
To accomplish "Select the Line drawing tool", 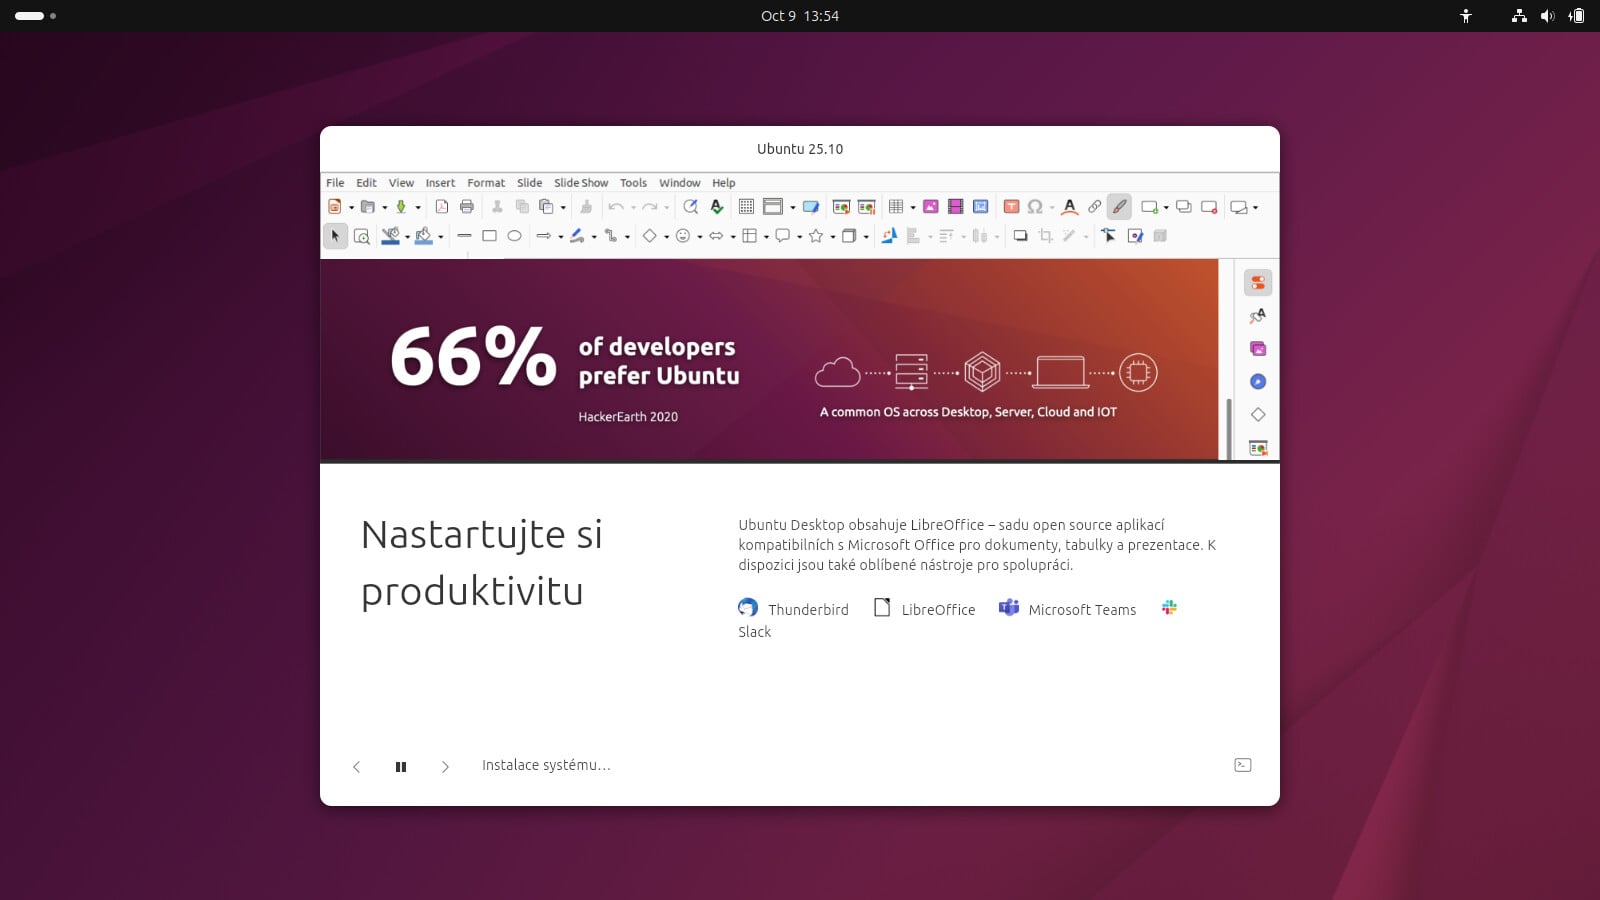I will click(464, 236).
